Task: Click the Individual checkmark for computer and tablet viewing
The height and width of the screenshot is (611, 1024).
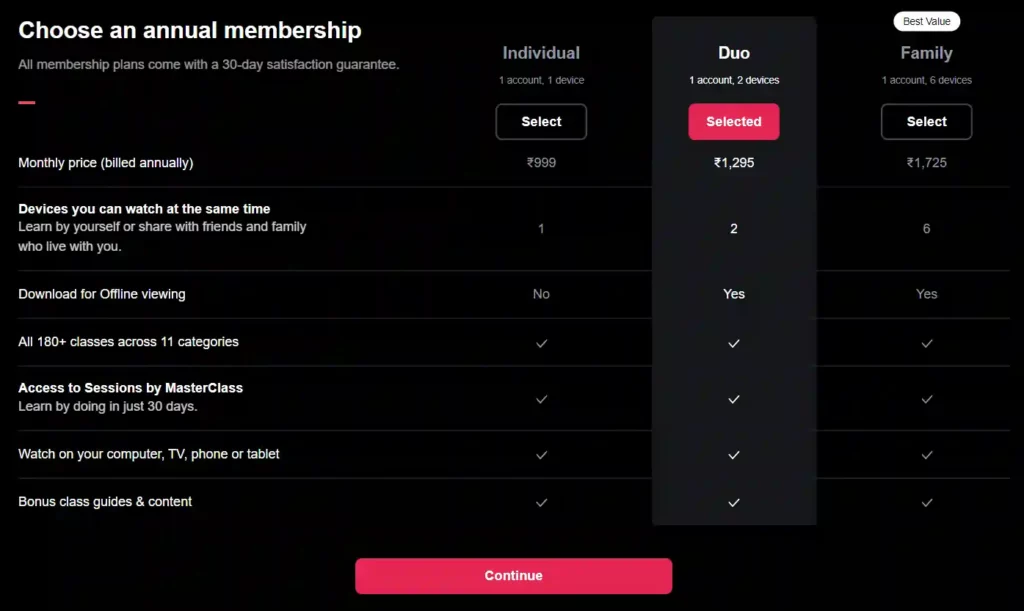Action: (x=541, y=454)
